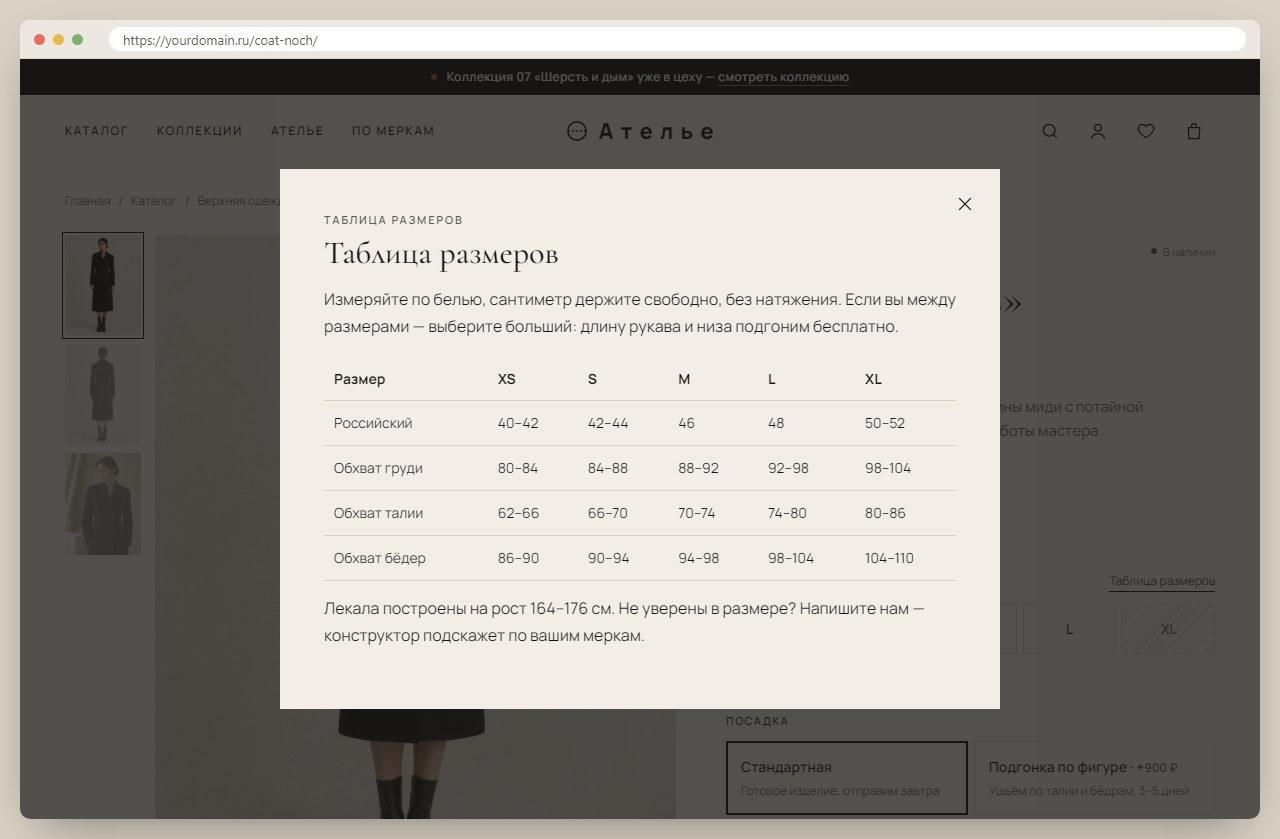Click the Российский row label
The image size is (1280, 839).
pos(373,423)
